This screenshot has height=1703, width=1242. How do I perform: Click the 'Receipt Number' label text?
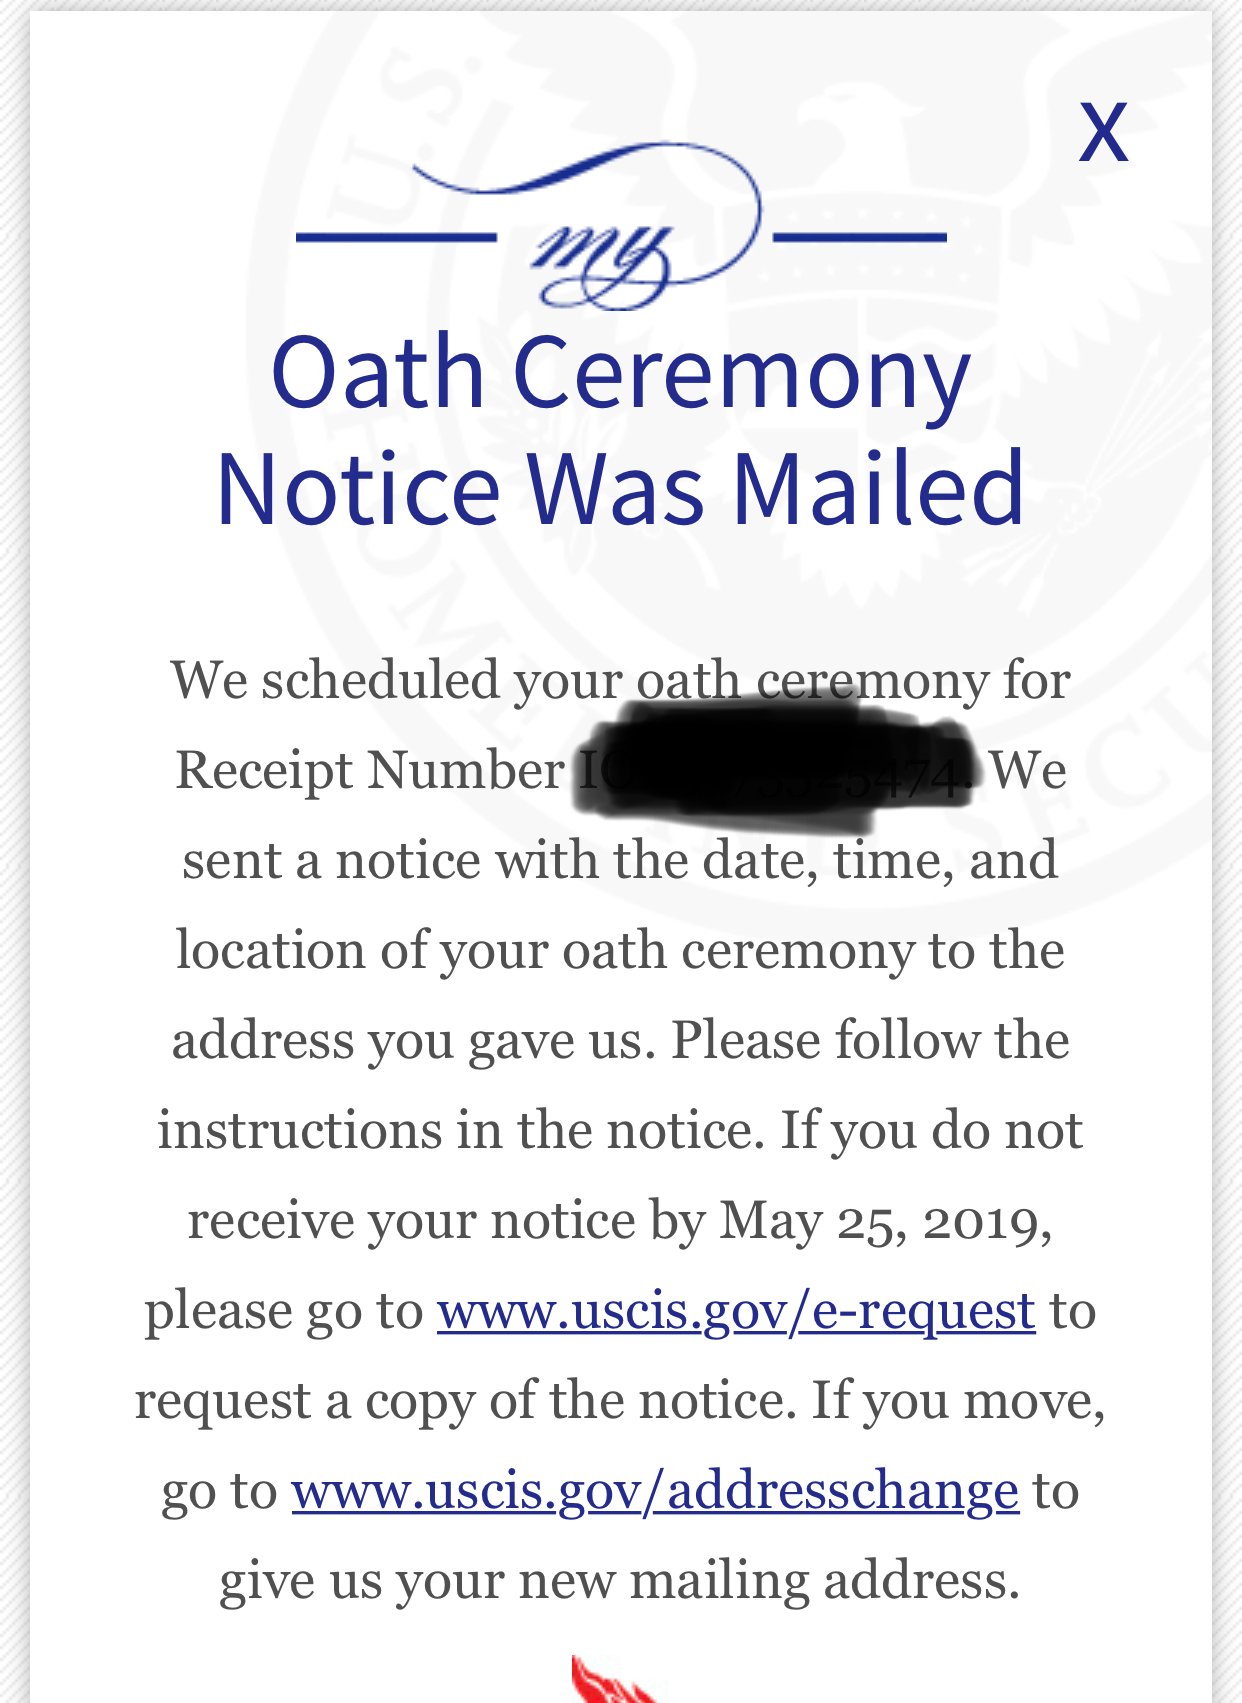[370, 771]
